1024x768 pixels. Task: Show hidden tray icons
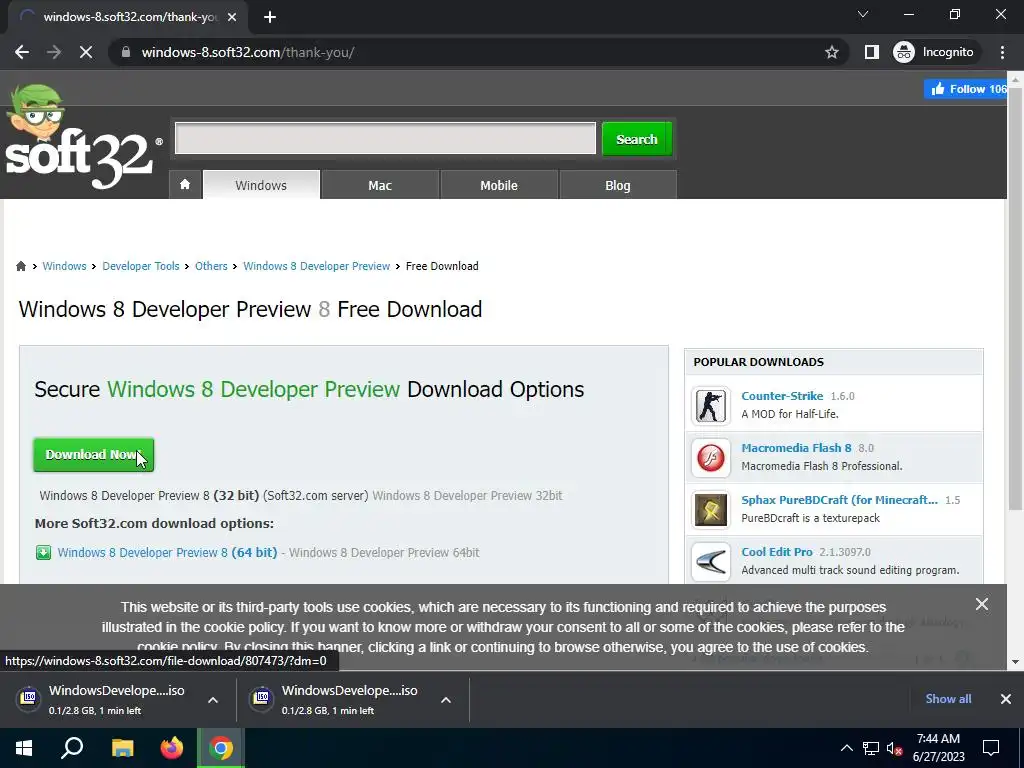pyautogui.click(x=846, y=748)
